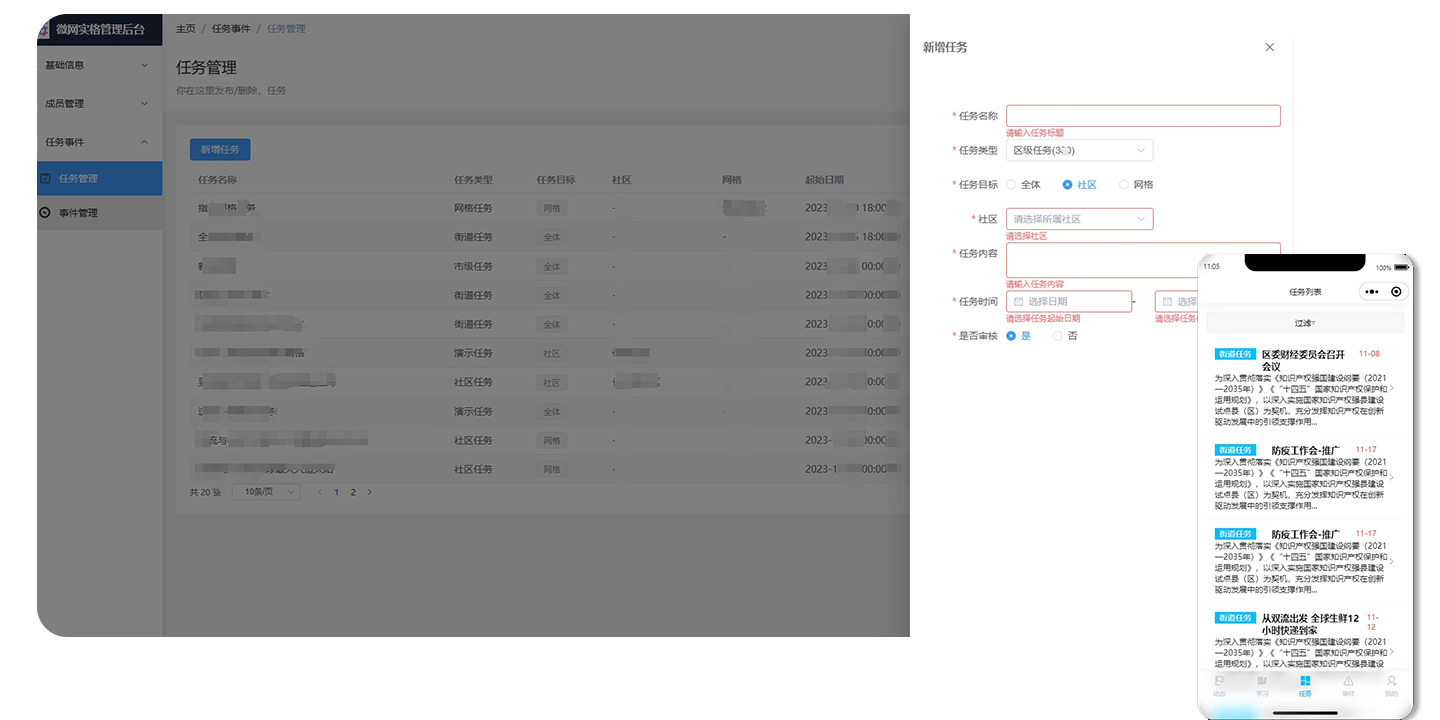This screenshot has width=1440, height=720.
Task: Choose 否 for 是否审核
Action: coord(1058,336)
